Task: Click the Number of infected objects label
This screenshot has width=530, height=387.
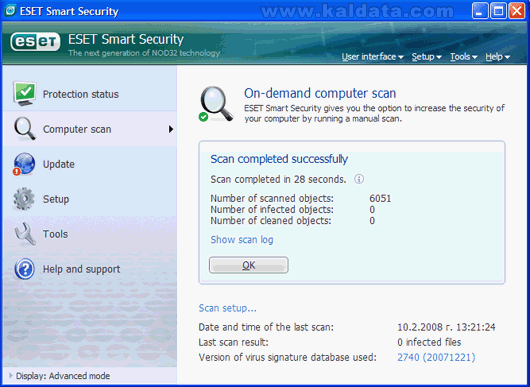Action: 272,210
